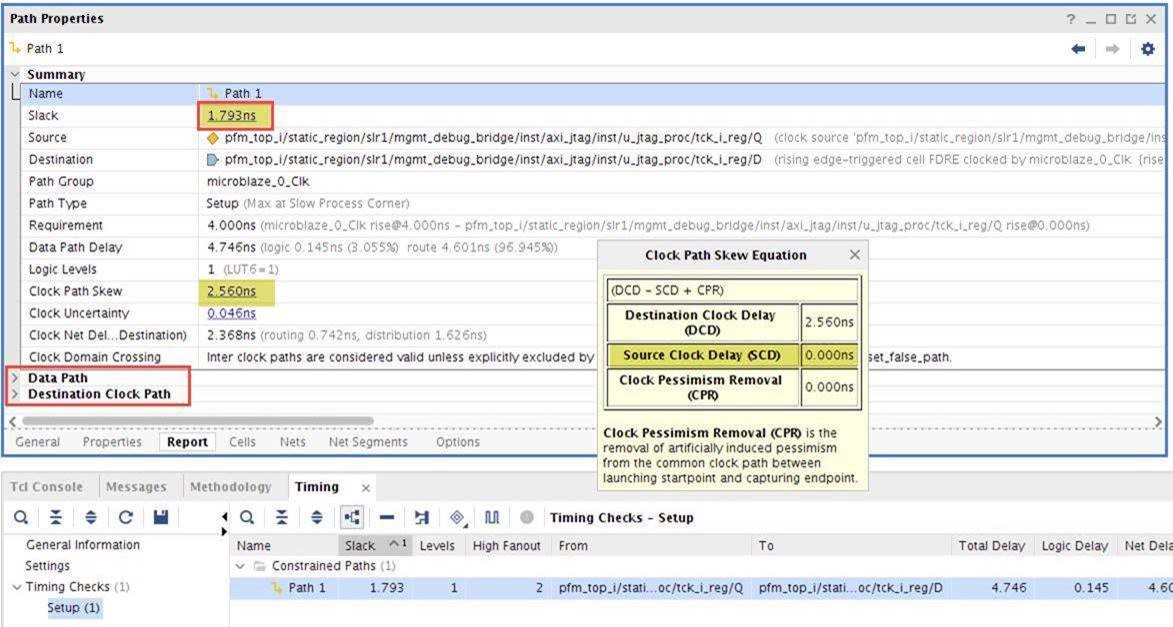Collapse all rows in timing paths table

282,517
